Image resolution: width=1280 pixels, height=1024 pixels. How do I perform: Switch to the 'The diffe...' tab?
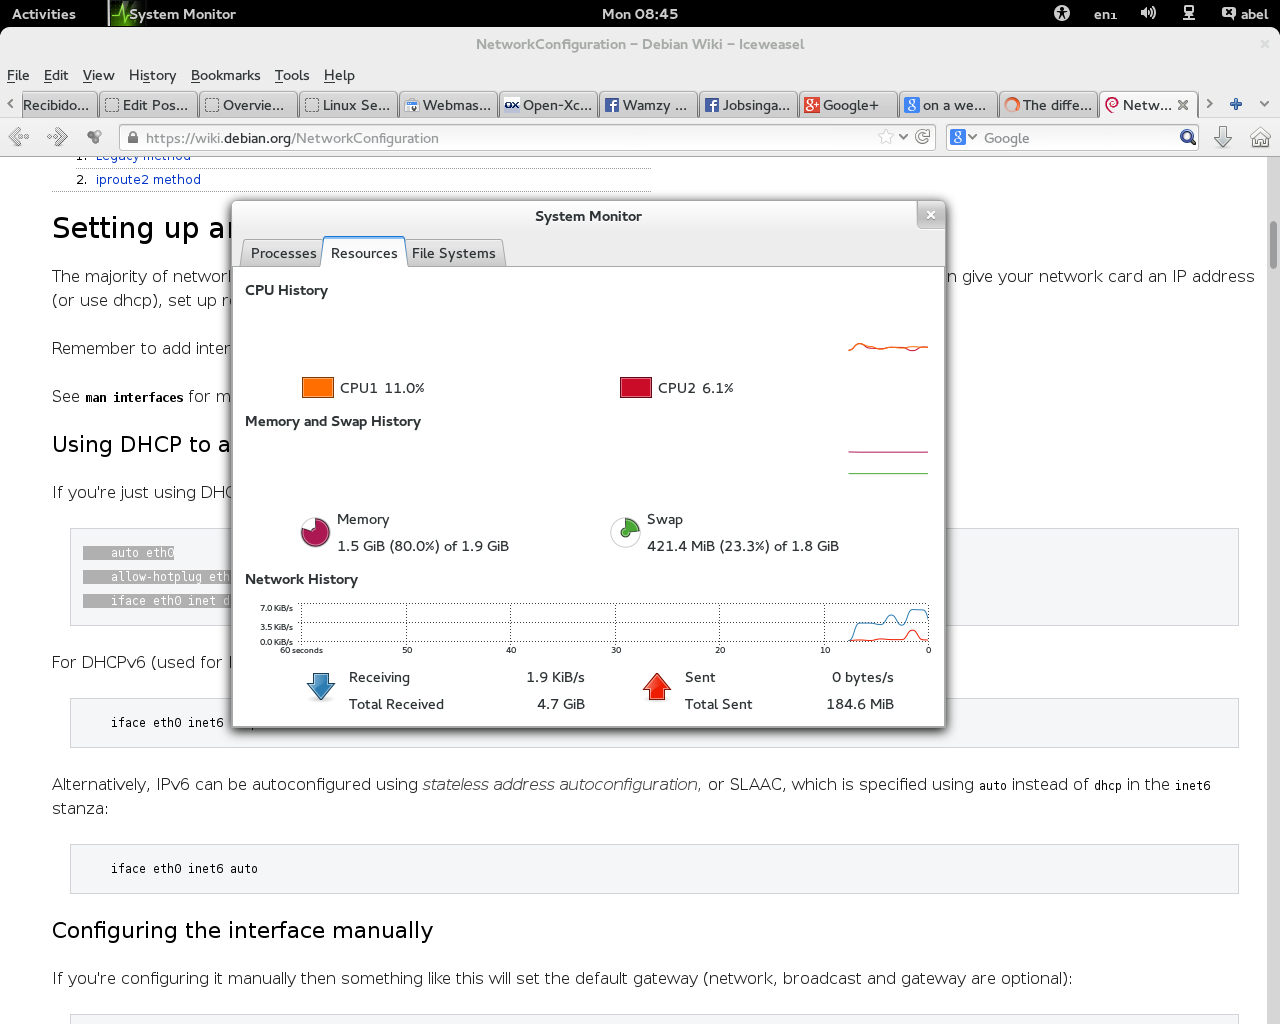[x=1048, y=105]
